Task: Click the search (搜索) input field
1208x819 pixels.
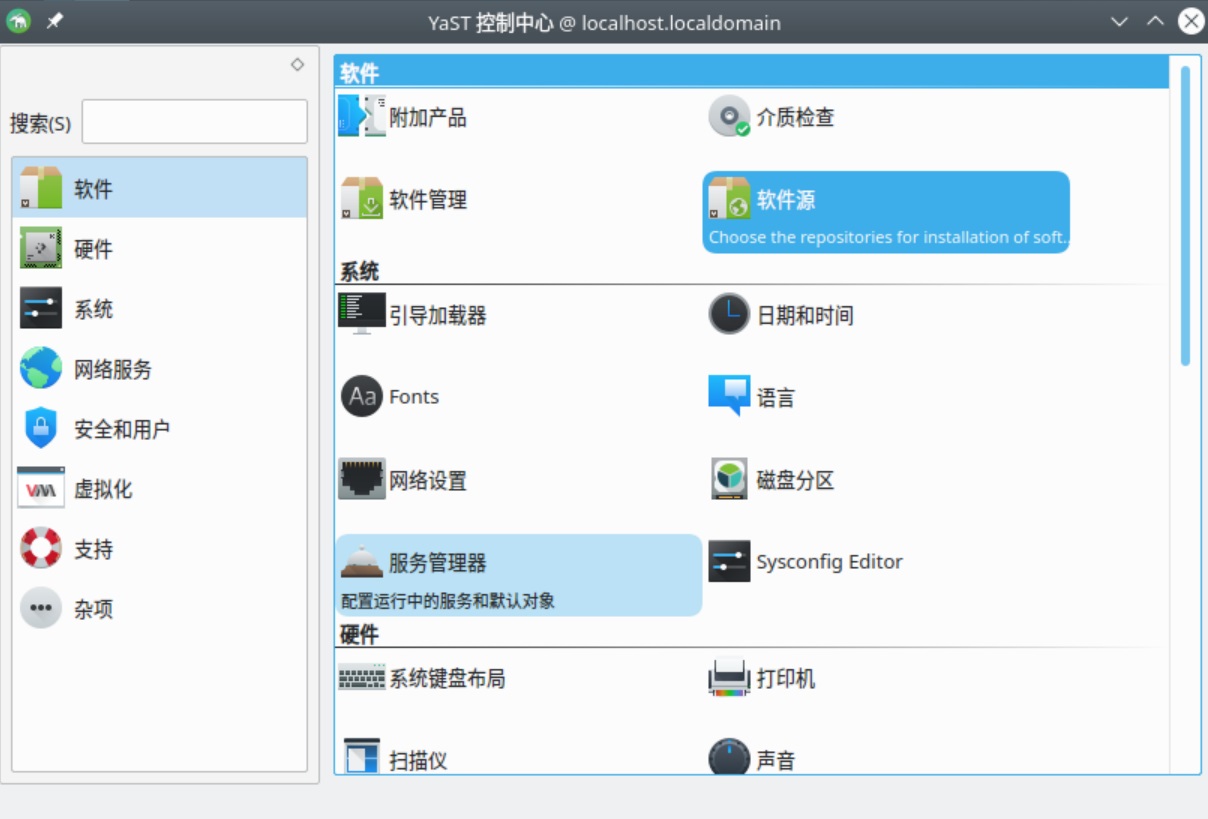Action: 195,122
